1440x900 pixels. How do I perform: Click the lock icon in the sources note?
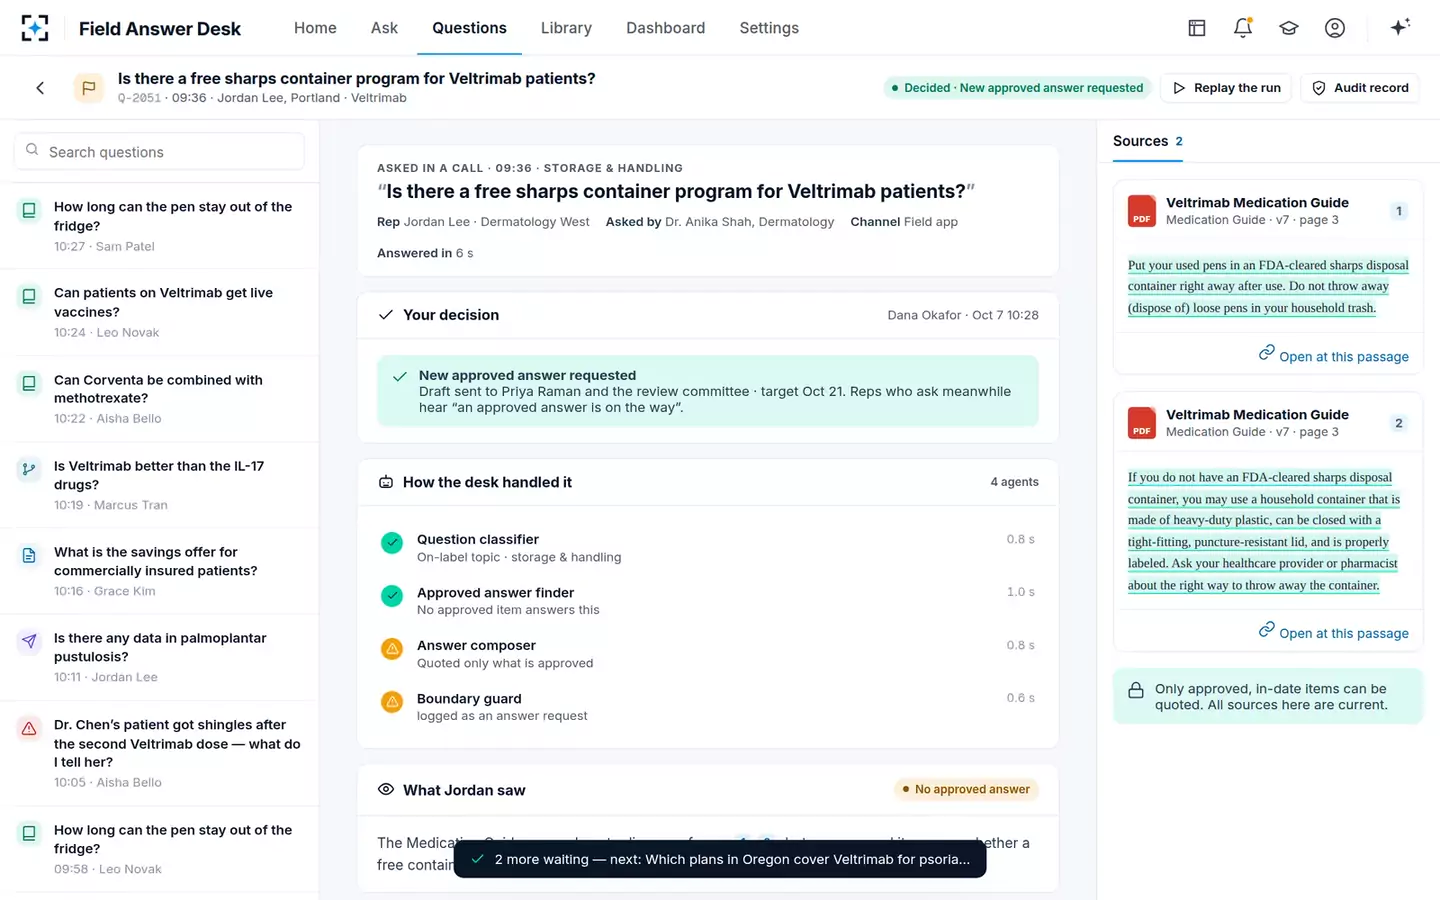pyautogui.click(x=1136, y=690)
